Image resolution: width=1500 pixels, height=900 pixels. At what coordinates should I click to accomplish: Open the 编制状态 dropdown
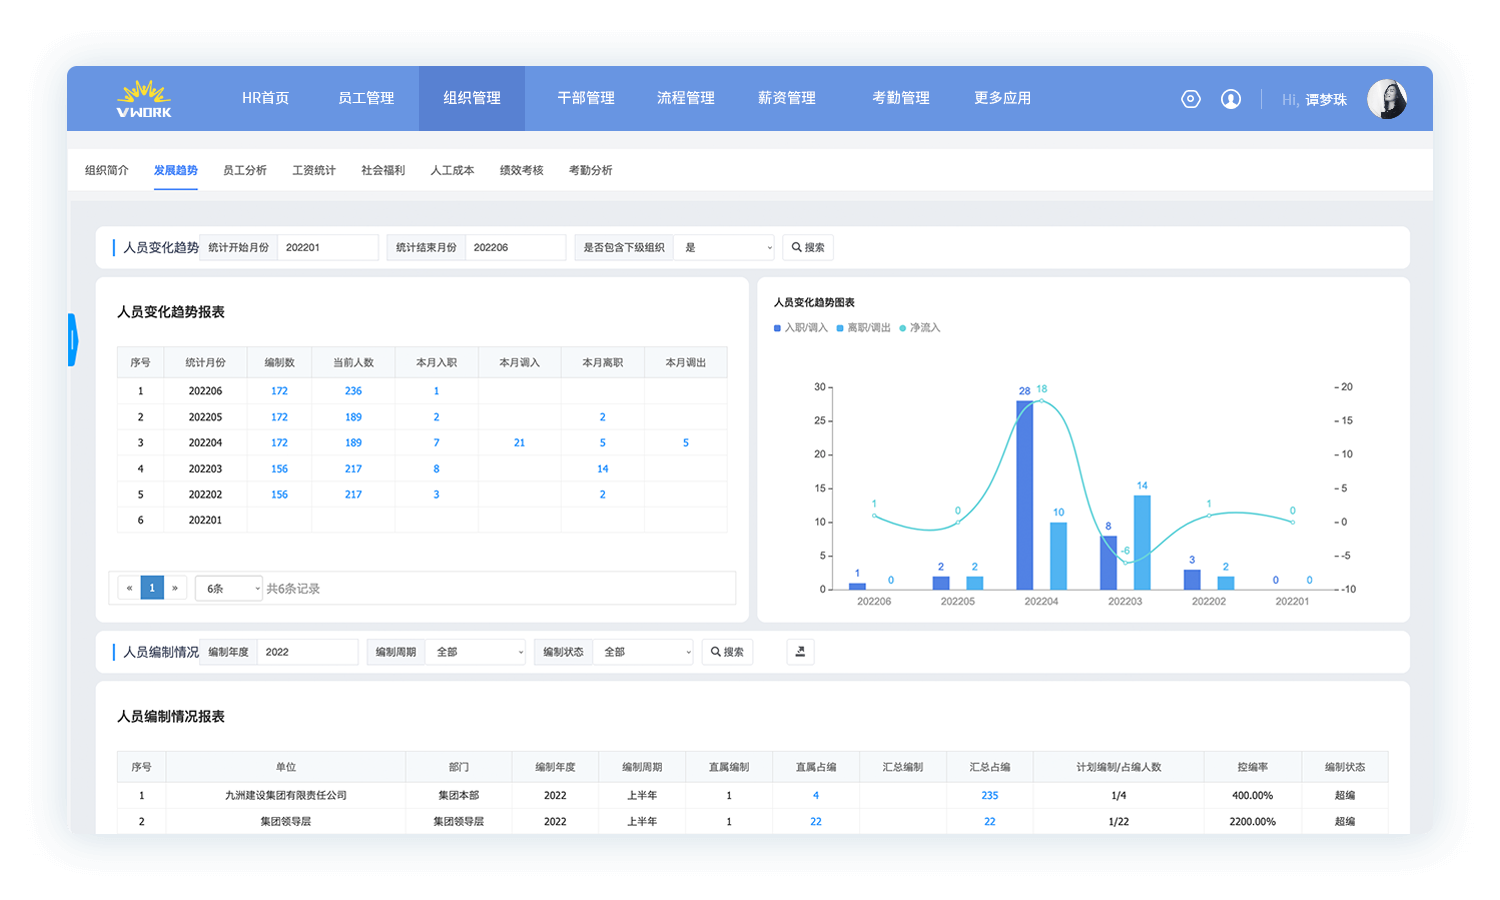[x=643, y=652]
